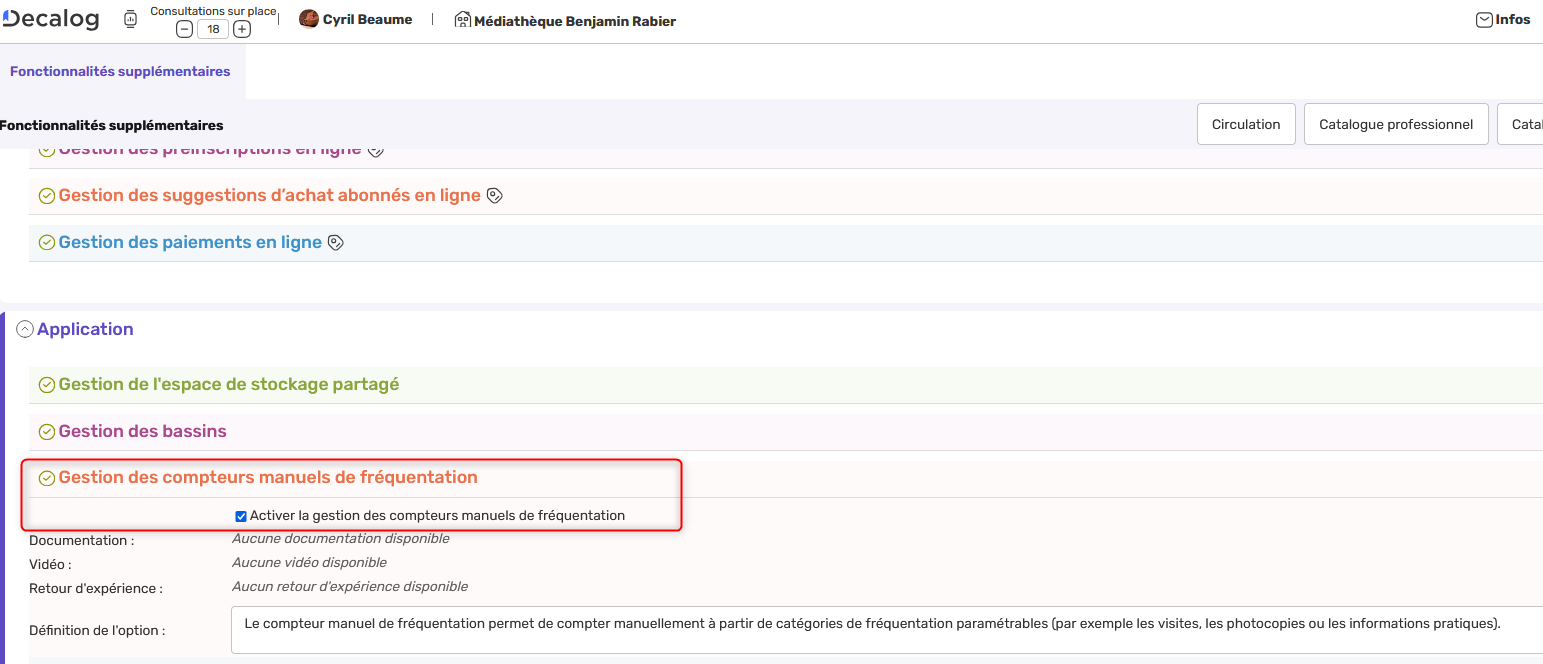1543x664 pixels.
Task: Select the Fonctionnalités supplémentaires tab
Action: pos(120,72)
